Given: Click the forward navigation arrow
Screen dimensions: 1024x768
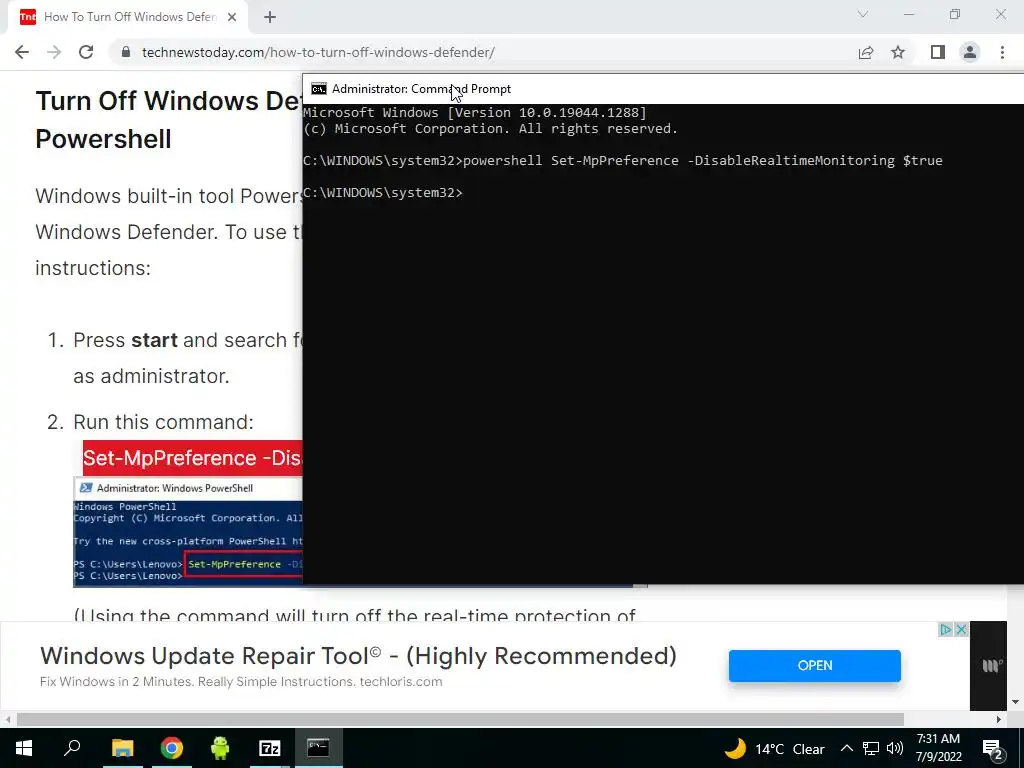Looking at the screenshot, I should tap(54, 52).
